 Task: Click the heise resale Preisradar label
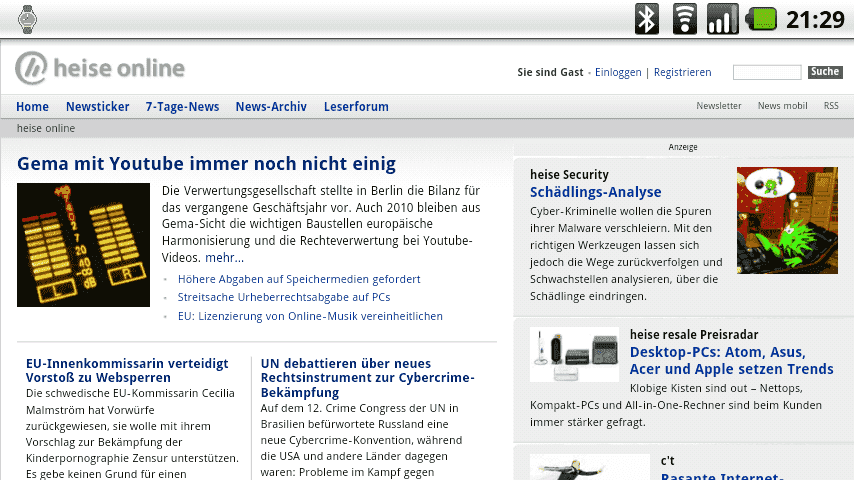coord(694,335)
